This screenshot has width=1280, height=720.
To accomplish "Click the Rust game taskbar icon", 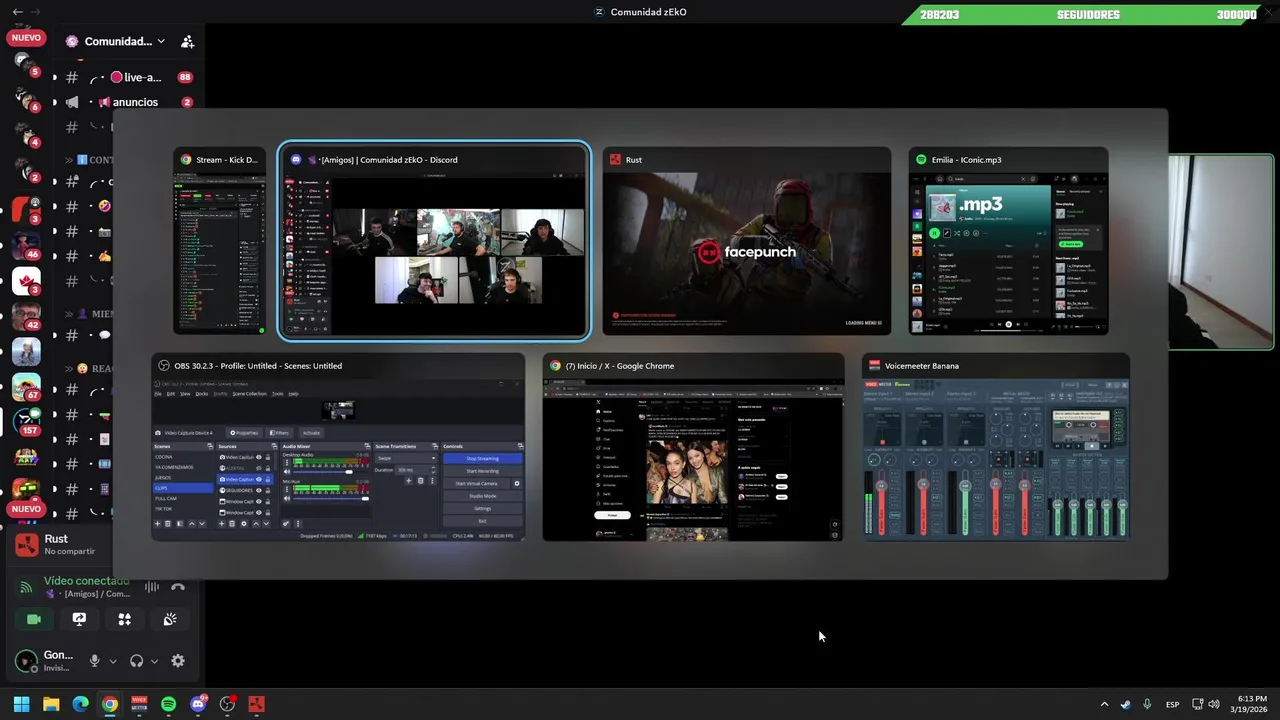I will pyautogui.click(x=257, y=704).
